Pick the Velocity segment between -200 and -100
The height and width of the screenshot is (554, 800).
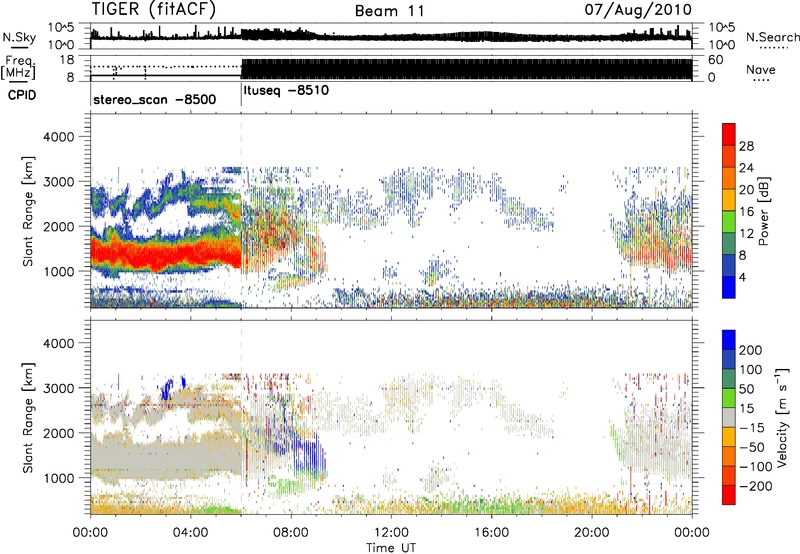coord(729,476)
